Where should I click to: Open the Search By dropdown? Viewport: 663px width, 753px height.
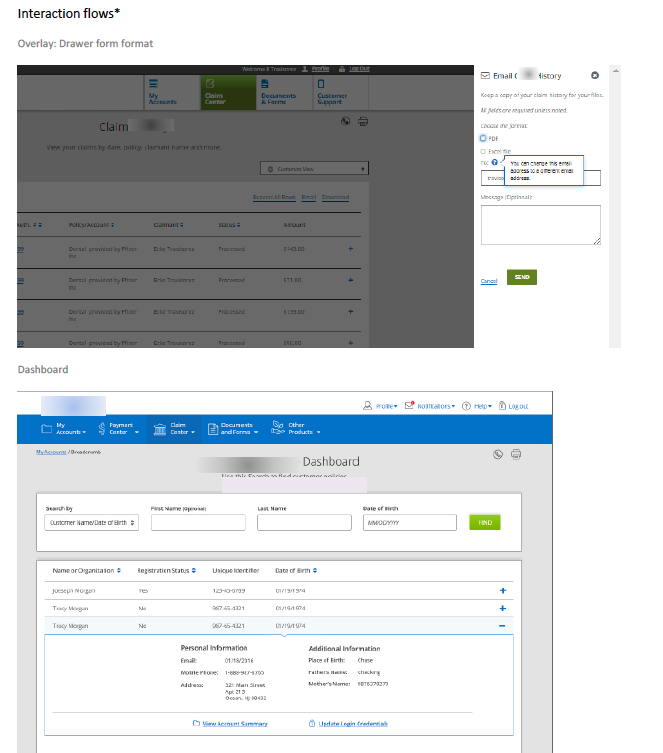click(x=92, y=523)
